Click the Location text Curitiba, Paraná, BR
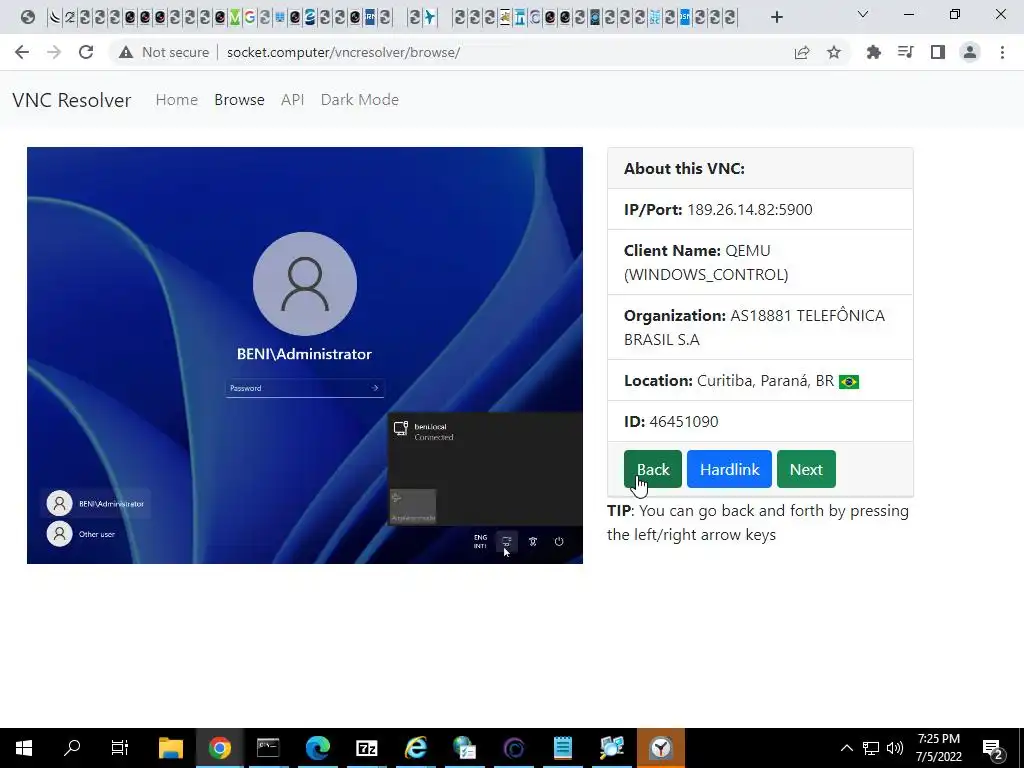1024x768 pixels. coord(765,381)
